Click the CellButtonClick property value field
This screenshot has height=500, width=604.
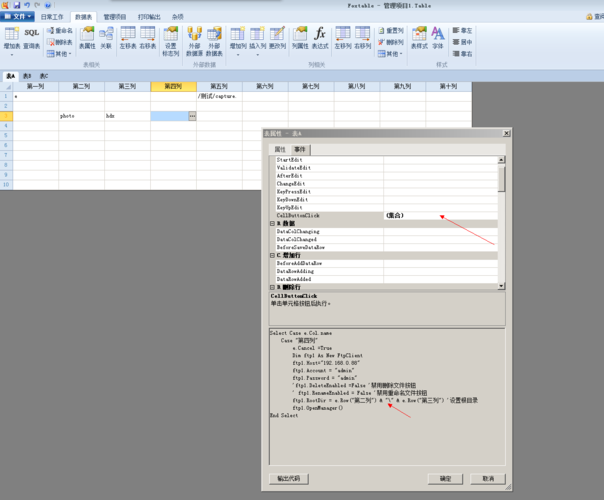[x=438, y=215]
